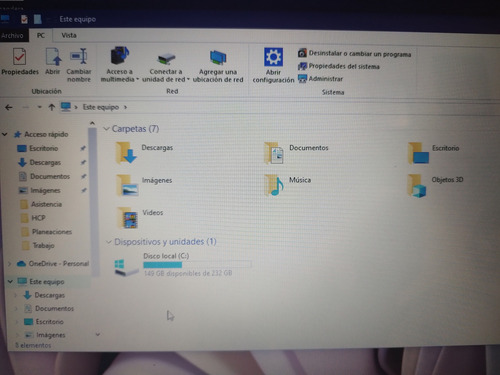This screenshot has width=500, height=375.
Task: Select the PC ribbon tab
Action: [41, 35]
